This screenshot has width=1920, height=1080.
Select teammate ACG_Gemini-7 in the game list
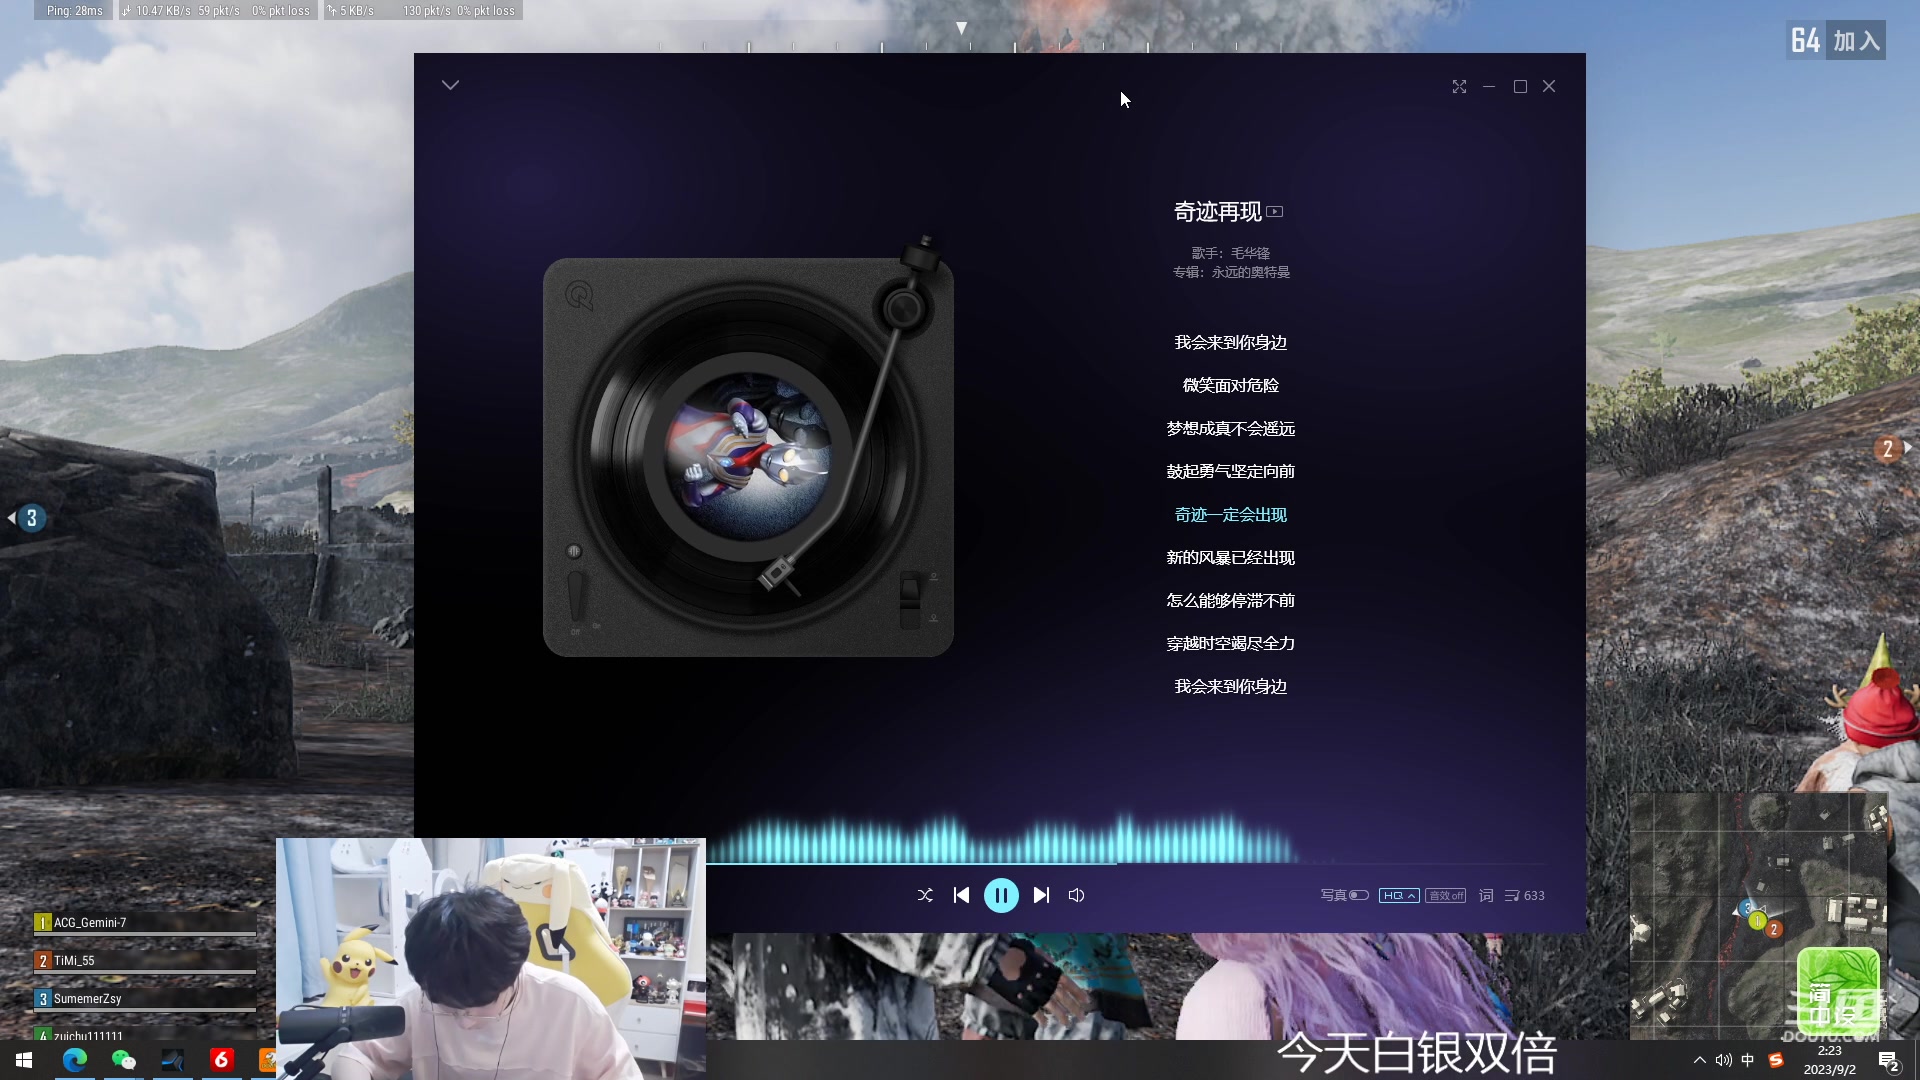(145, 923)
